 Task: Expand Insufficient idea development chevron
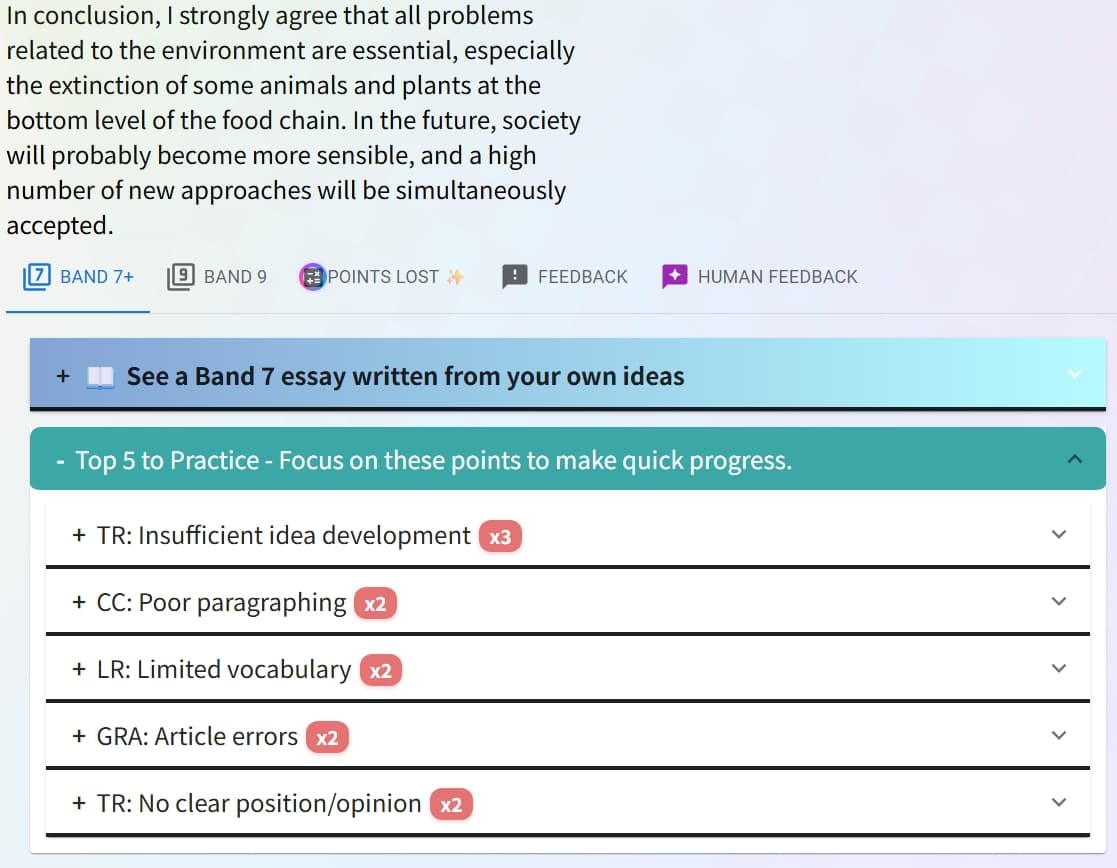click(1059, 535)
